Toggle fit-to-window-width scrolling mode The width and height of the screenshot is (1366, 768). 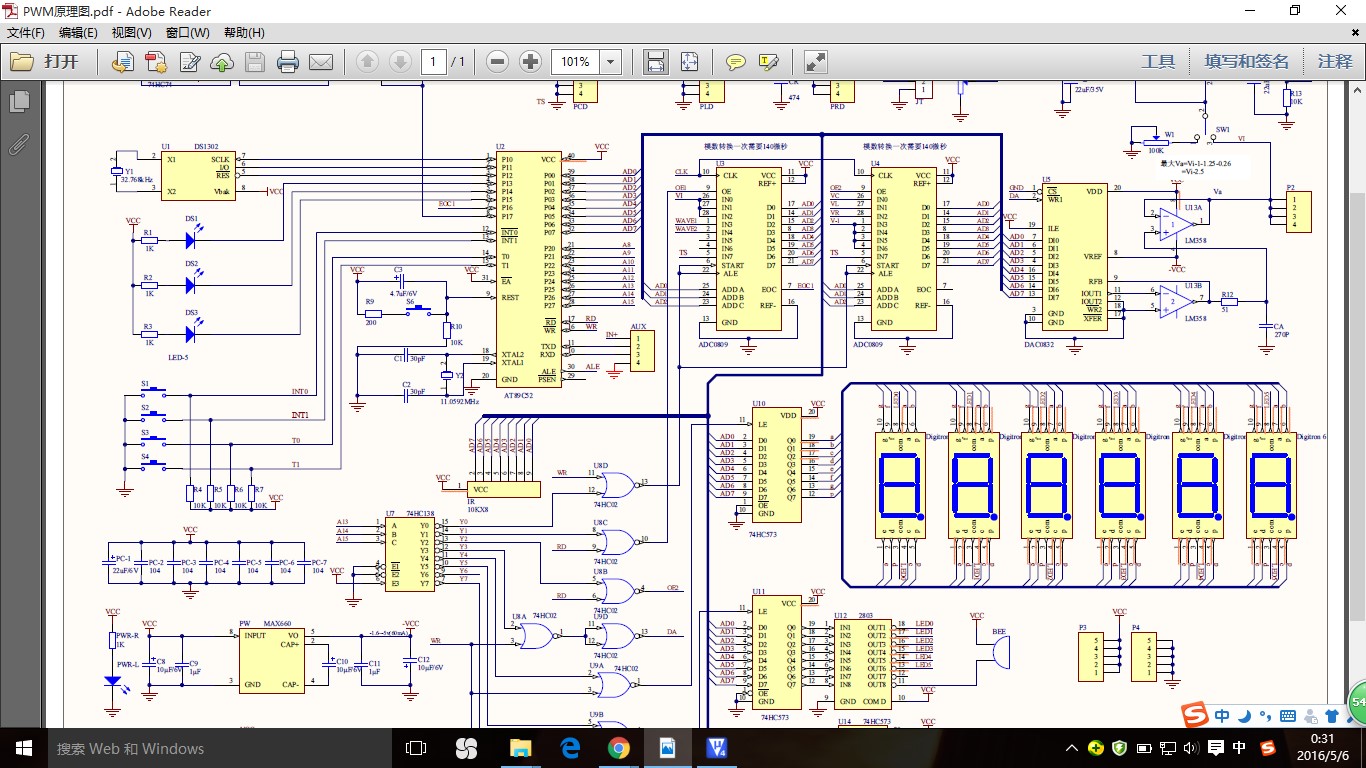(x=655, y=62)
